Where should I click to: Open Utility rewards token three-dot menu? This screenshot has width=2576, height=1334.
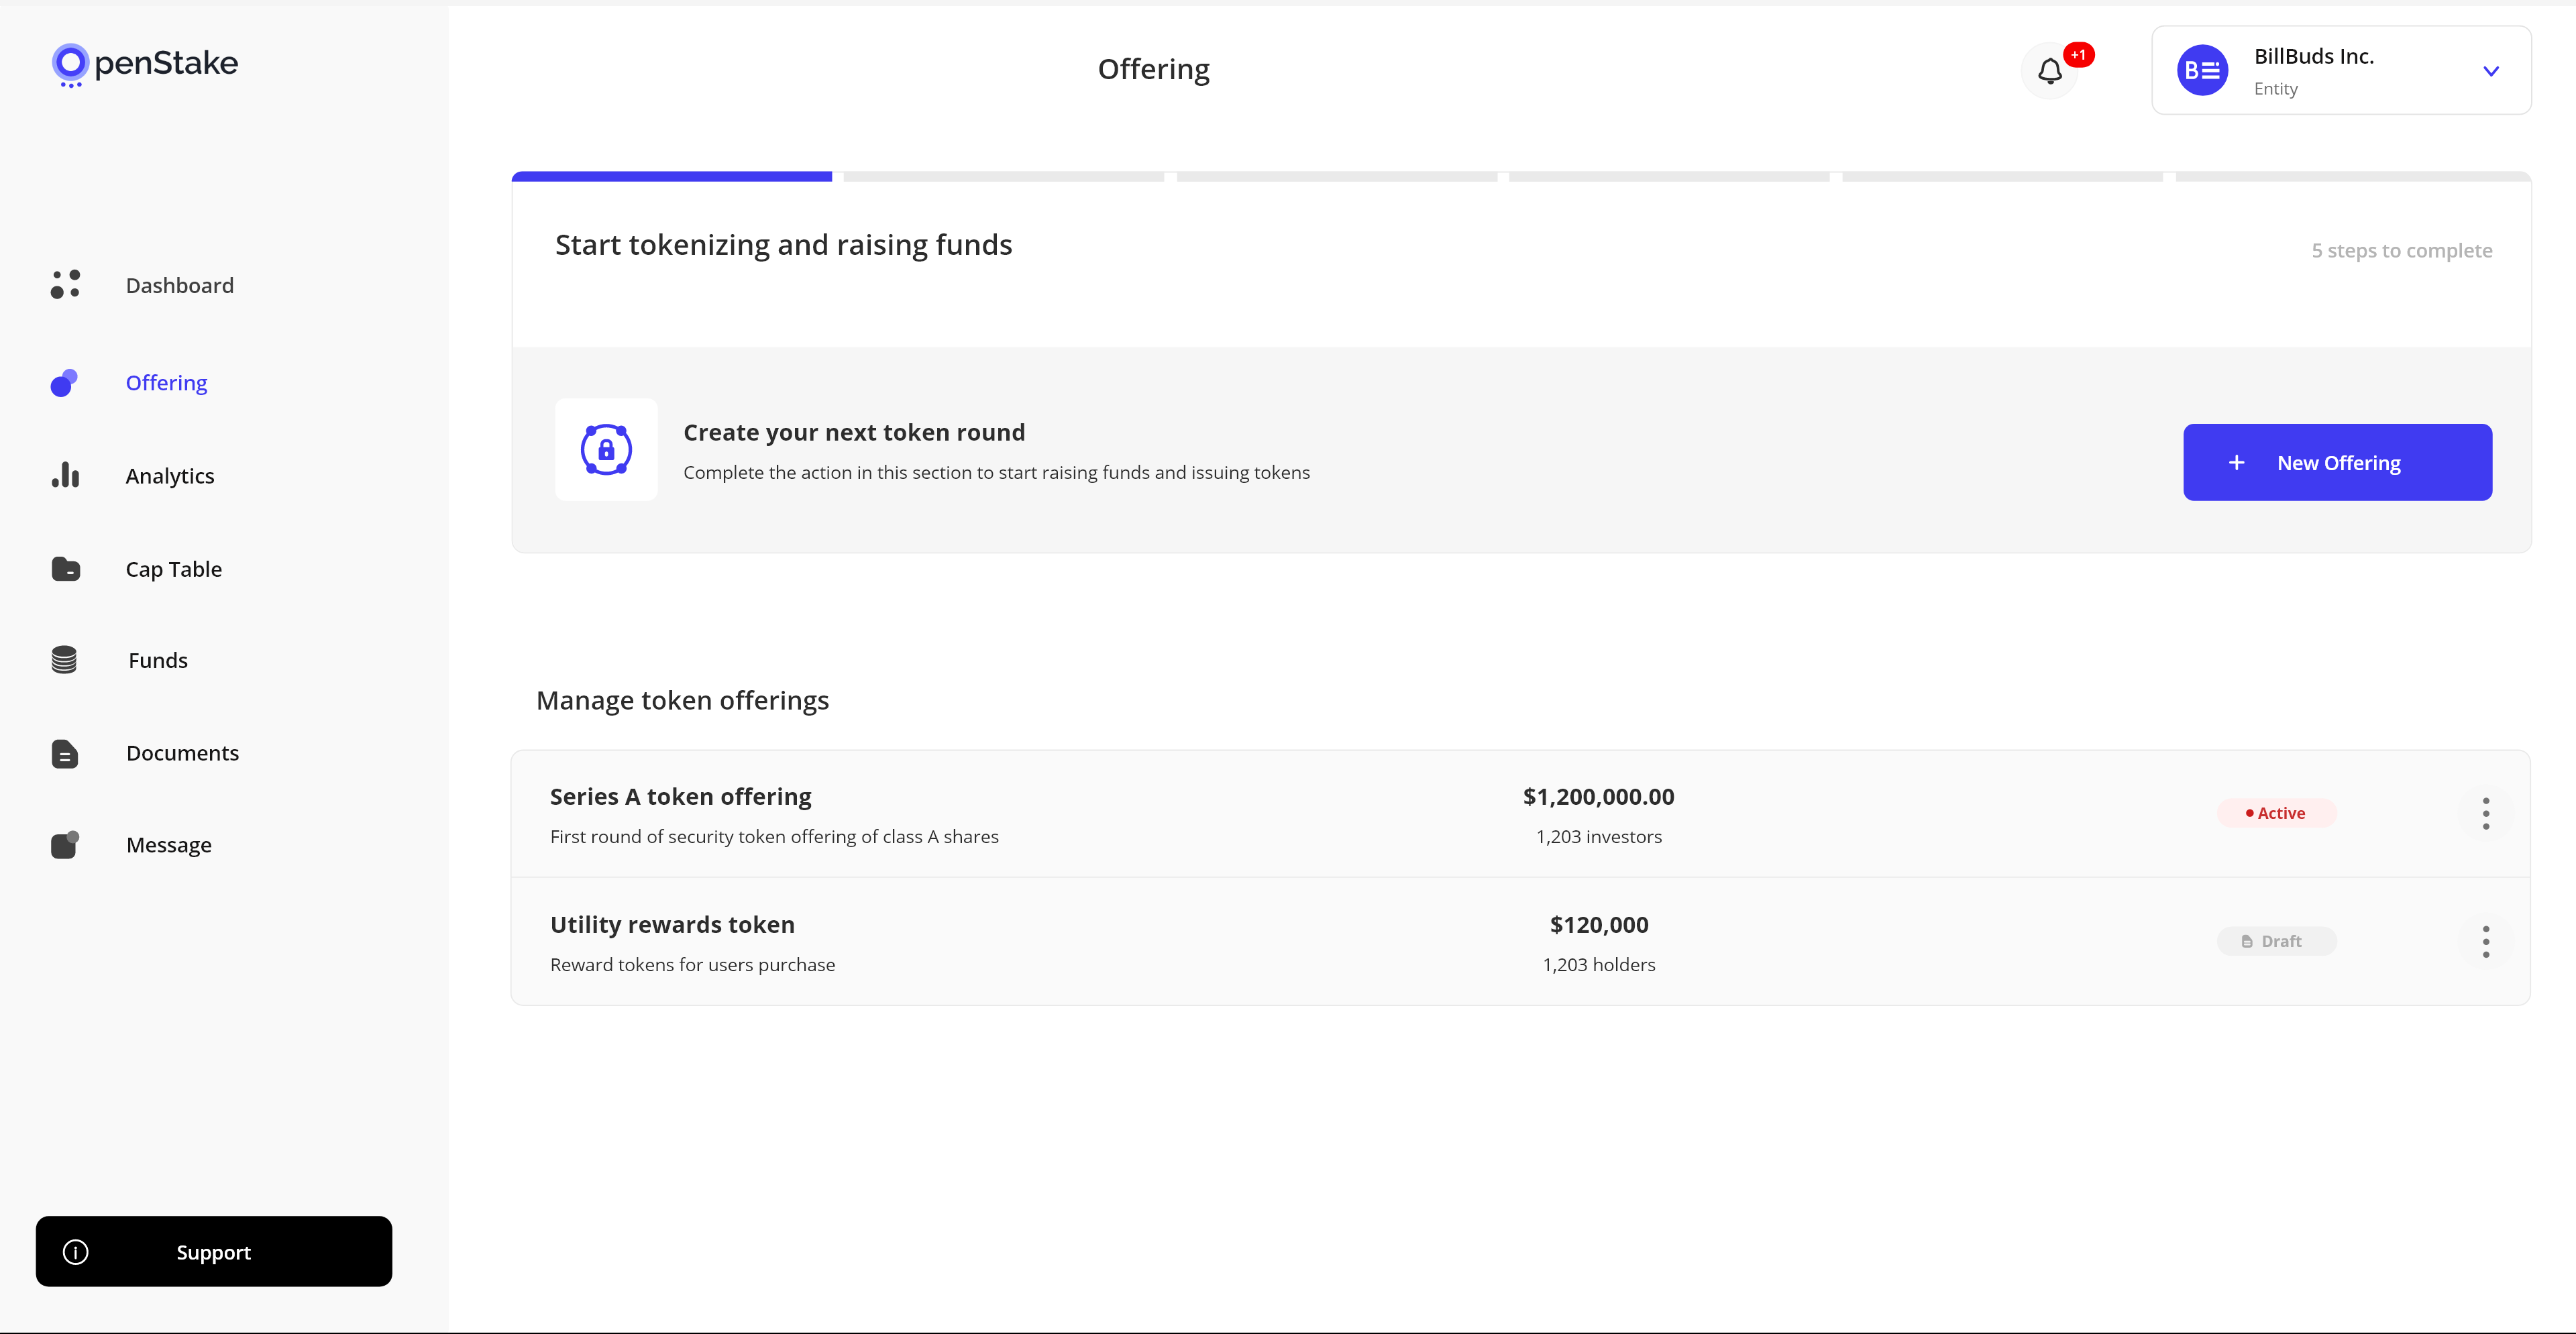click(x=2485, y=941)
